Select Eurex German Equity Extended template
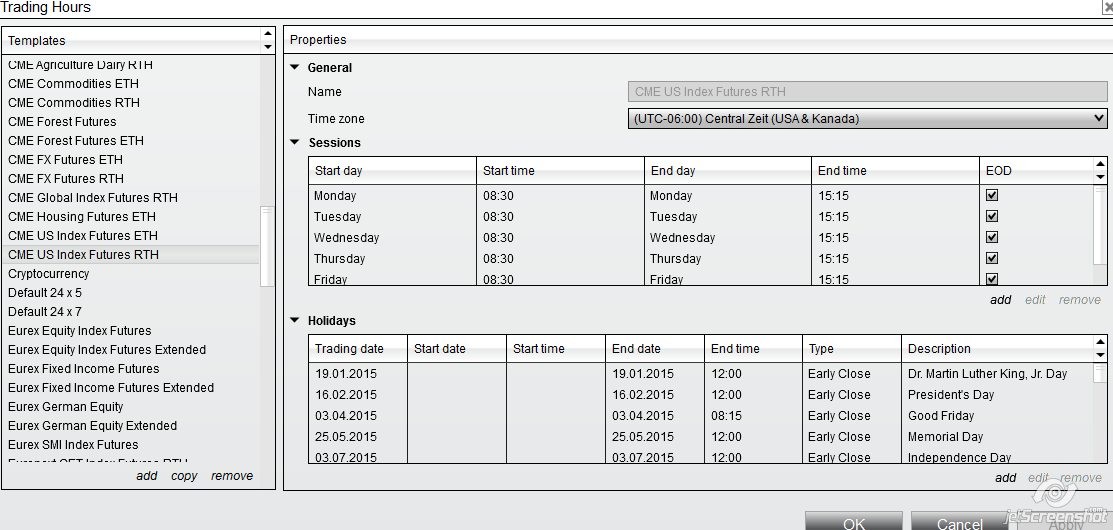This screenshot has height=530, width=1113. [92, 426]
